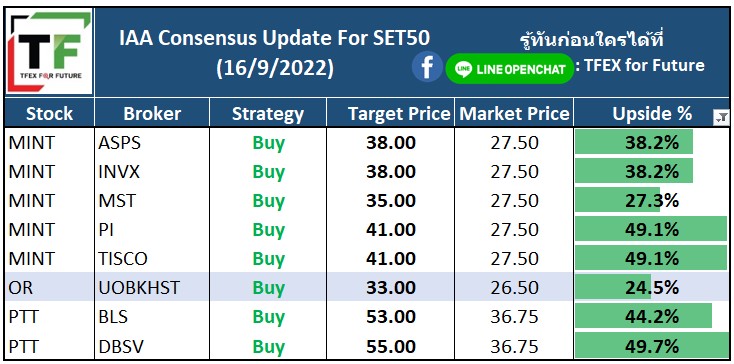Click the TISCO broker cell

(x=152, y=259)
